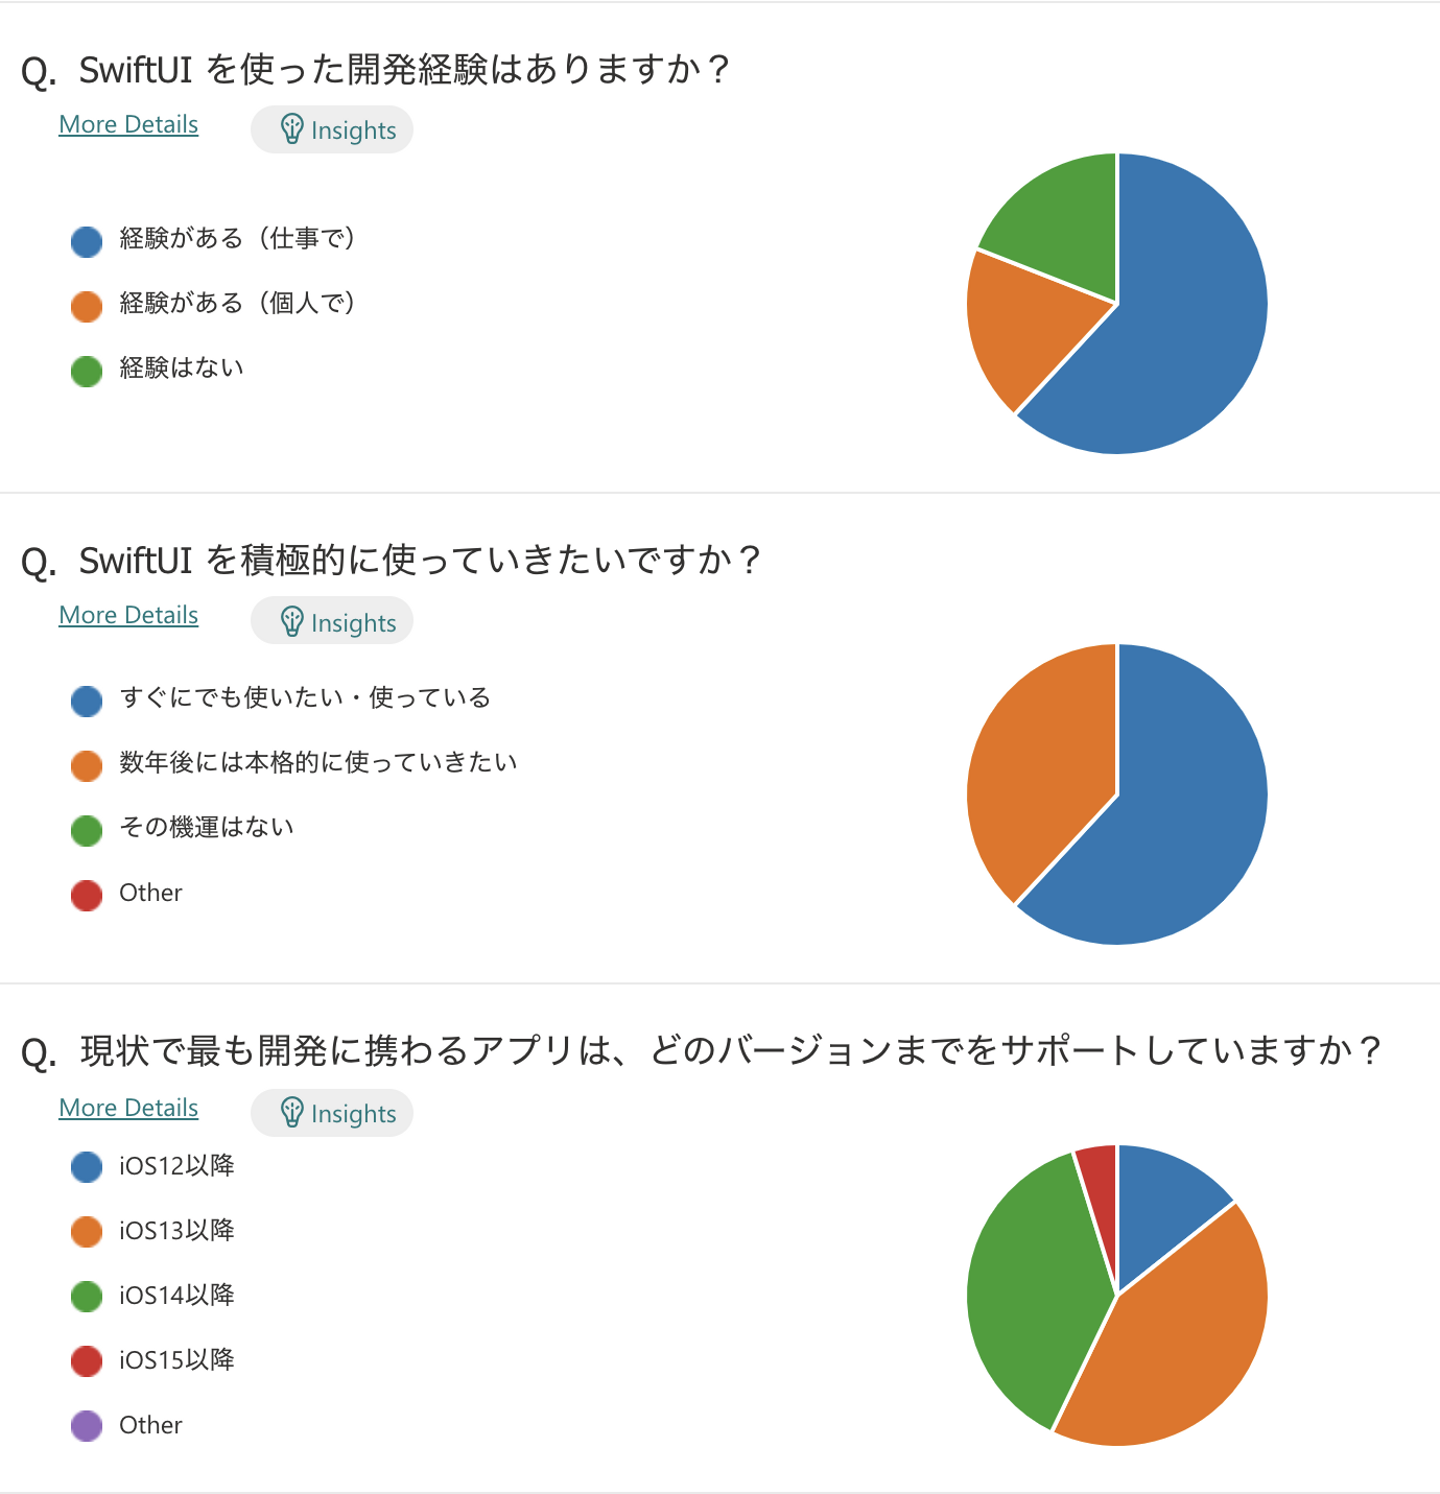Image resolution: width=1440 pixels, height=1494 pixels.
Task: Open More Details for サポート version question
Action: (128, 1108)
